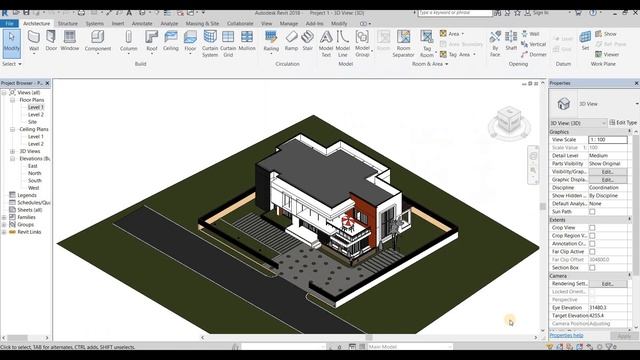Open Level 1 floor plan
This screenshot has height=360, width=640.
coord(36,107)
